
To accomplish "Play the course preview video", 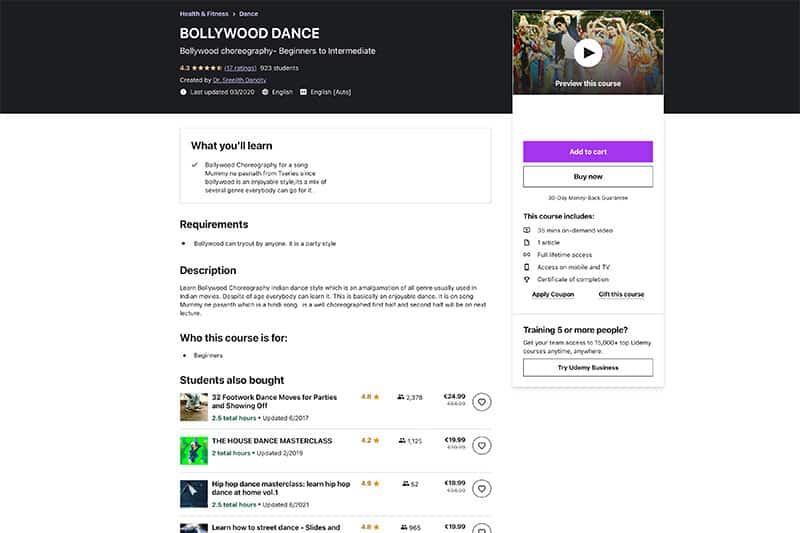I will pyautogui.click(x=588, y=53).
